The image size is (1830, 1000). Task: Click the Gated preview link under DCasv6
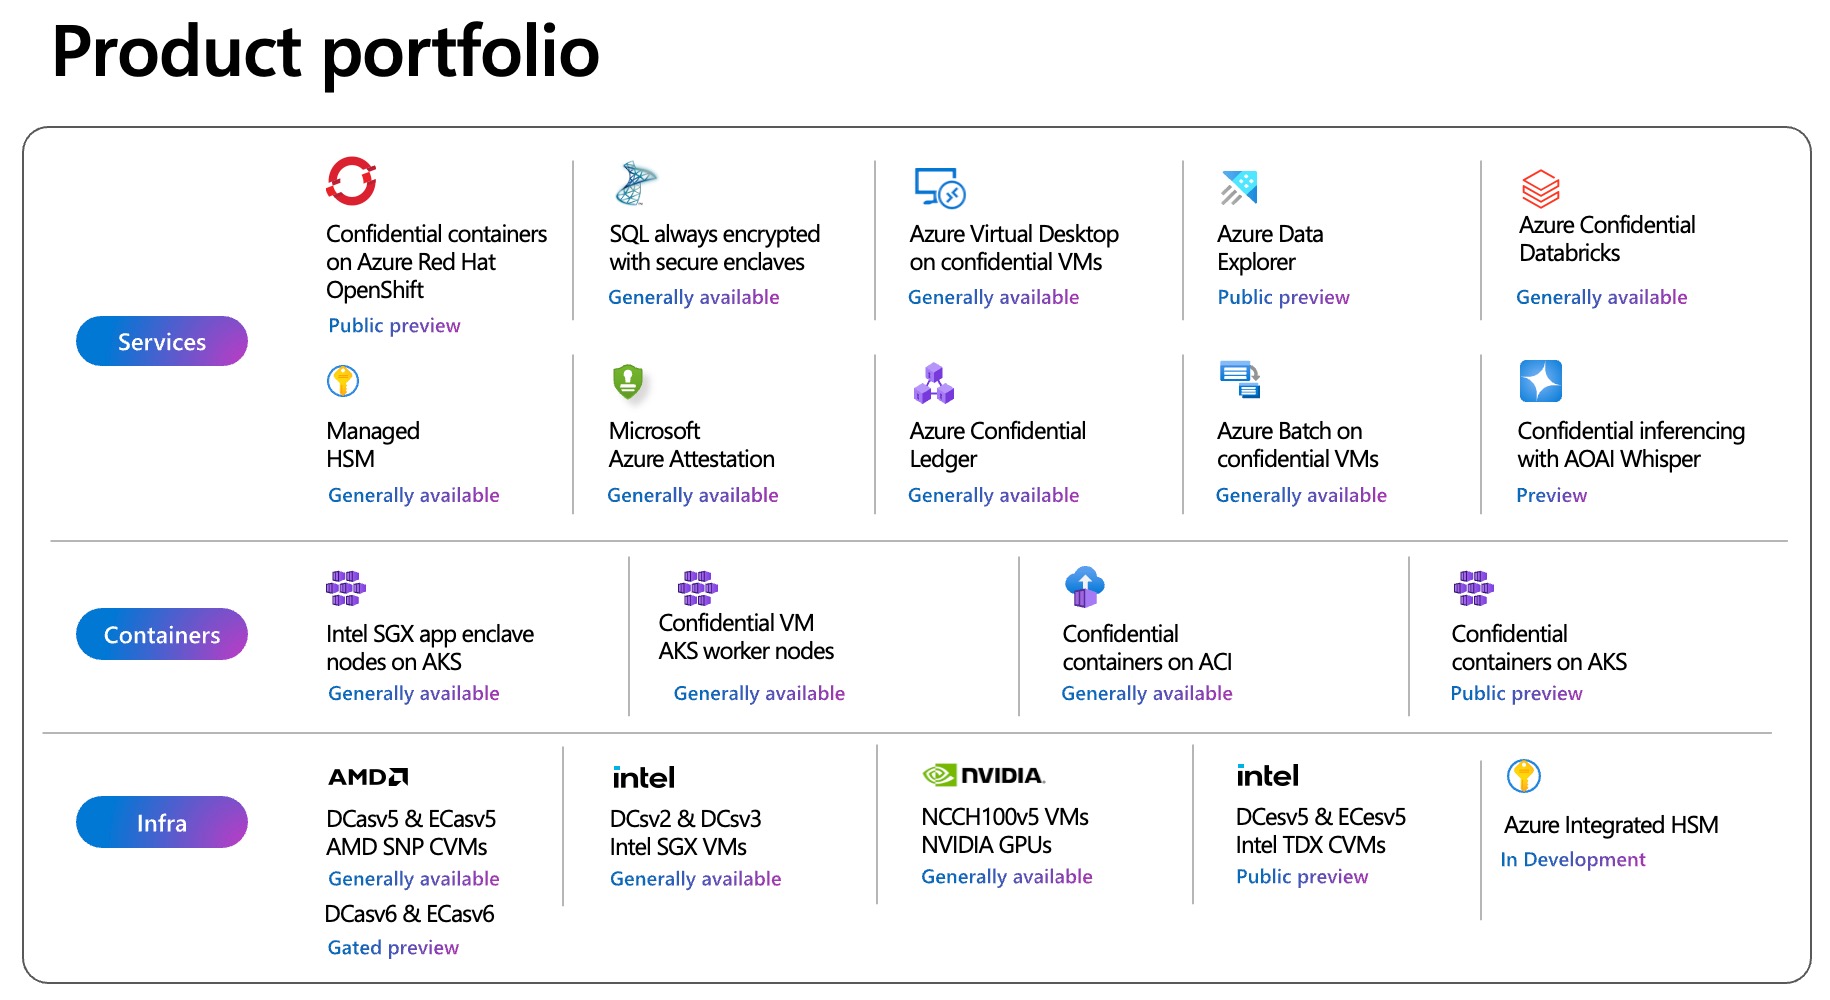[393, 947]
